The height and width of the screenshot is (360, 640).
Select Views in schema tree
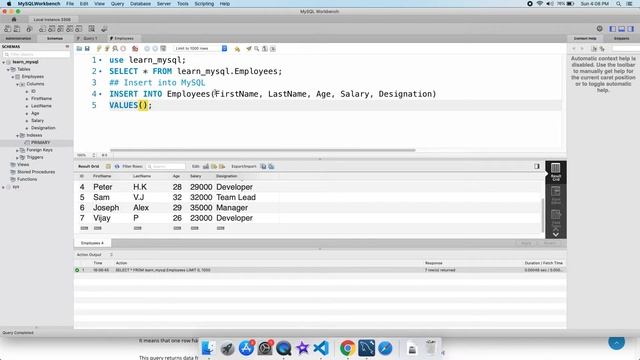23,164
